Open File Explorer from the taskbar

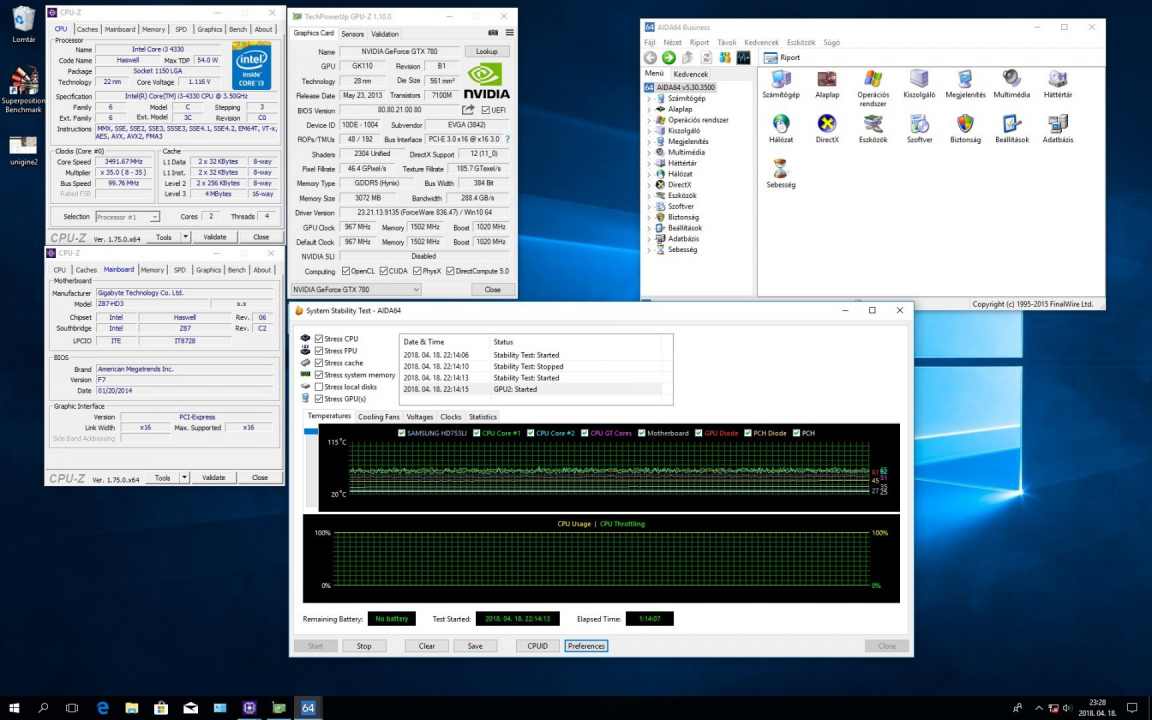coord(132,708)
